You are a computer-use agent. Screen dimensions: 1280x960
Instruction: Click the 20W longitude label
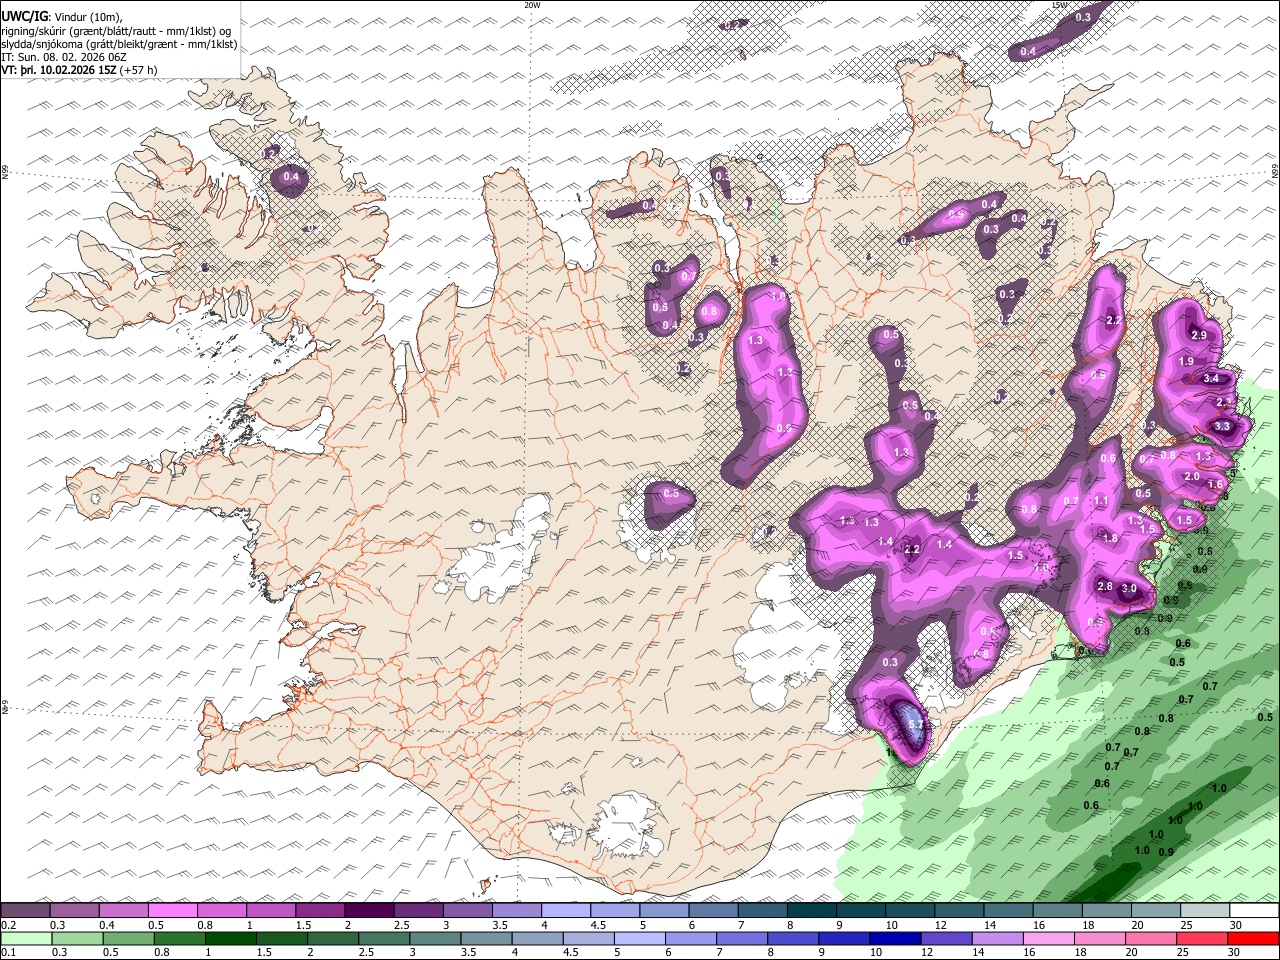click(x=532, y=5)
